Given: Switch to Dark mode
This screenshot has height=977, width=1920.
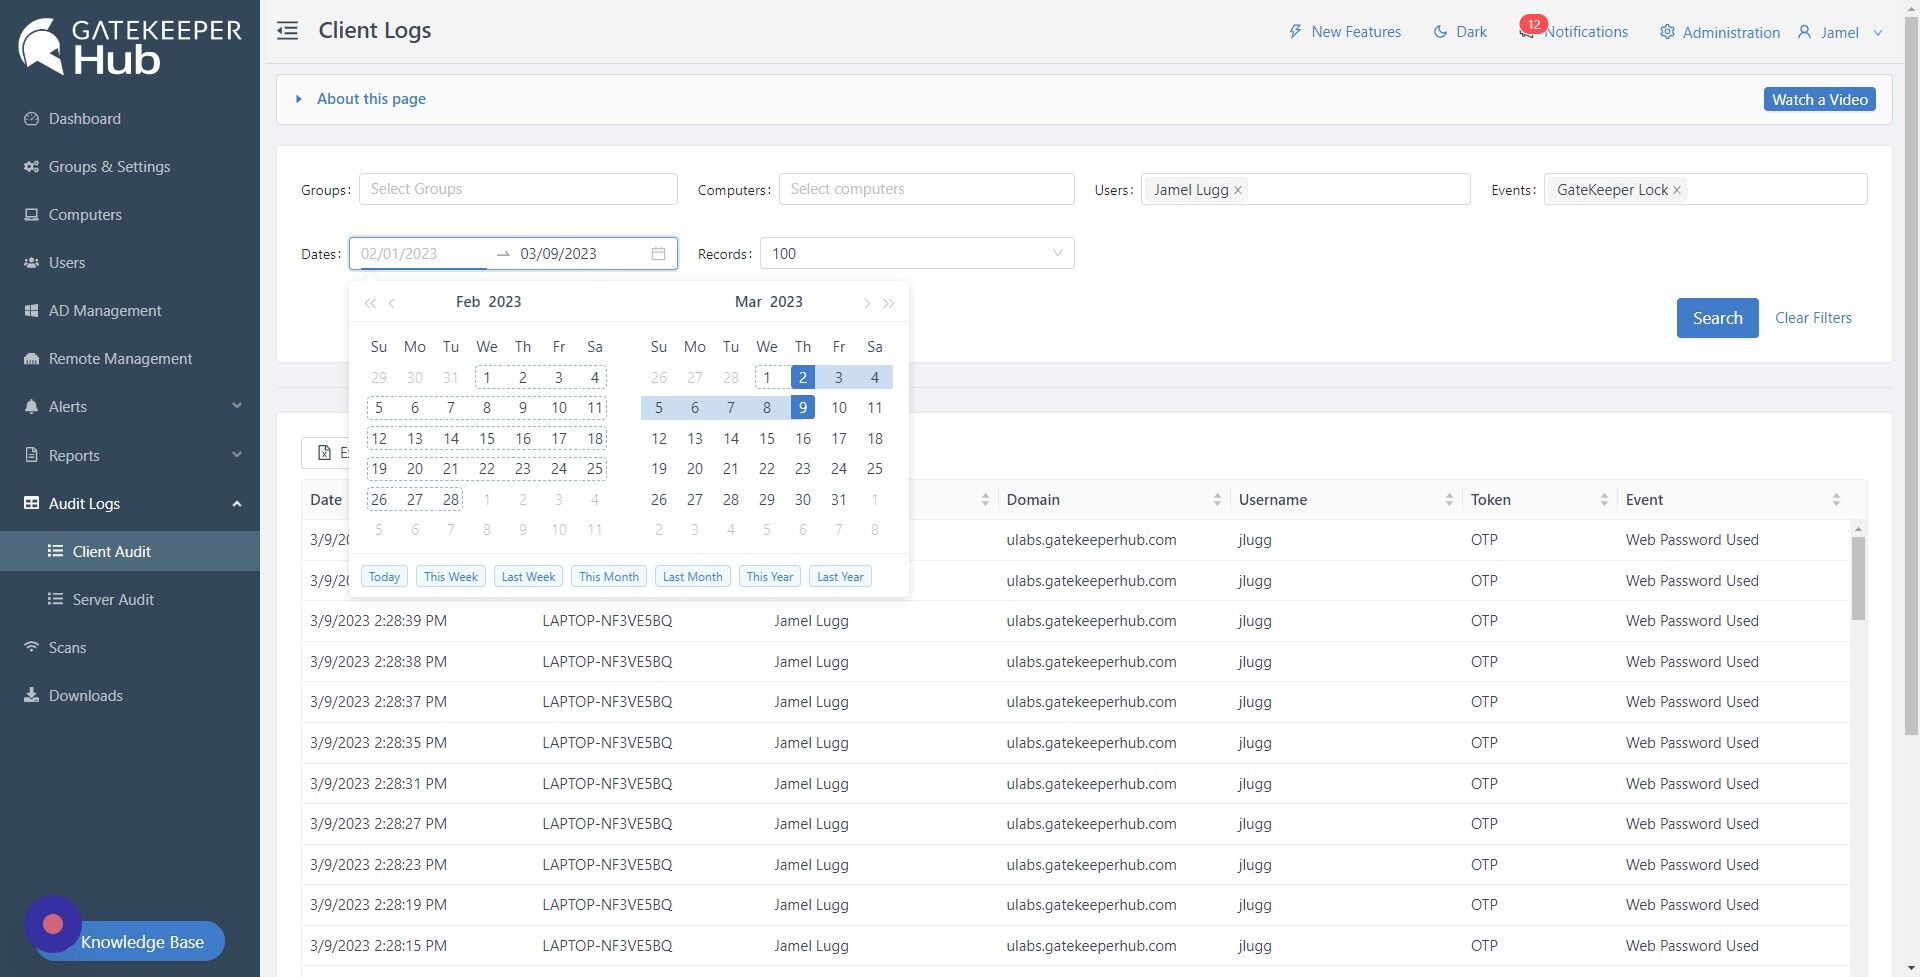Looking at the screenshot, I should (1460, 32).
